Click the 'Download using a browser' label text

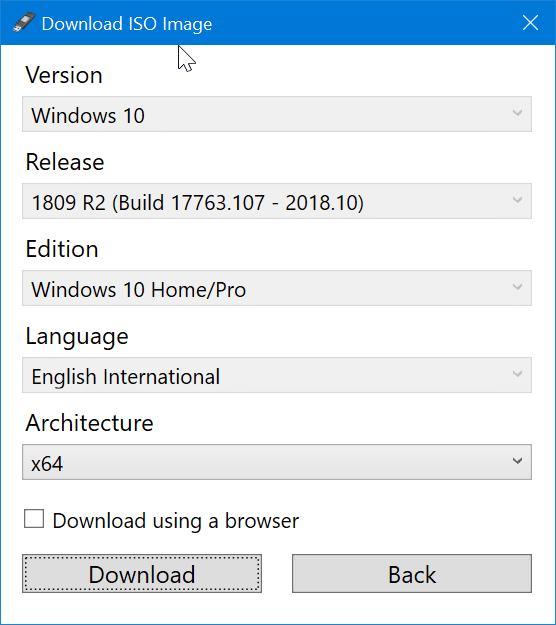tap(175, 521)
